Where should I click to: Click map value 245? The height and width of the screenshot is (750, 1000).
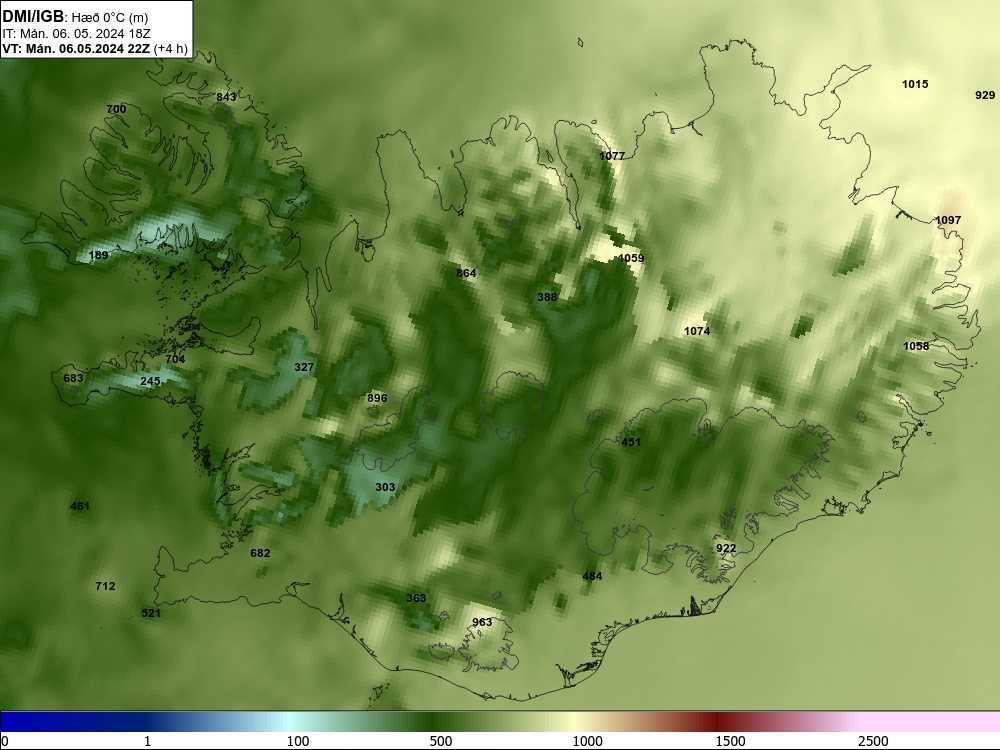[151, 381]
